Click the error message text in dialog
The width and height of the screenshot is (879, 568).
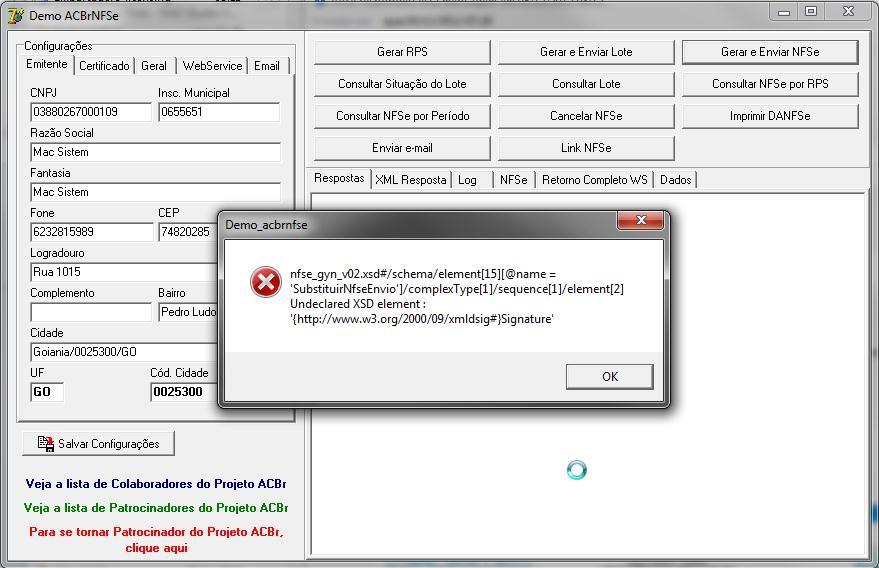[457, 297]
